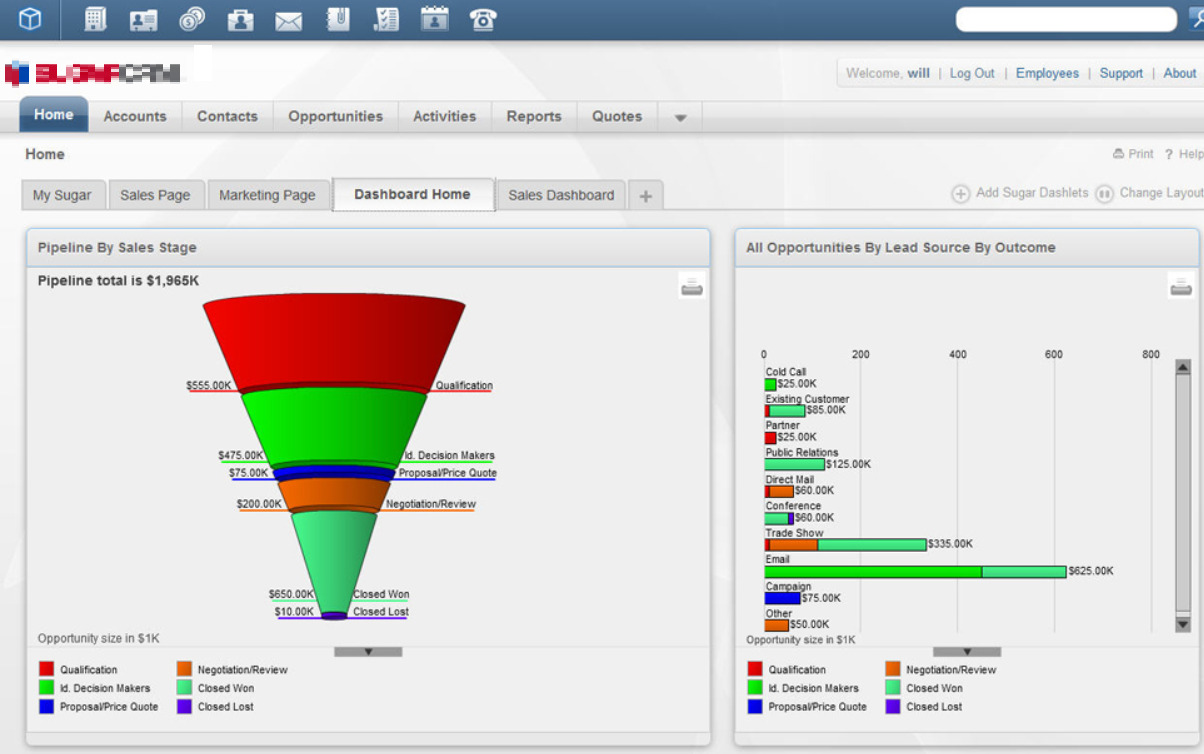The height and width of the screenshot is (754, 1204).
Task: Open the Employees link
Action: coord(1047,73)
